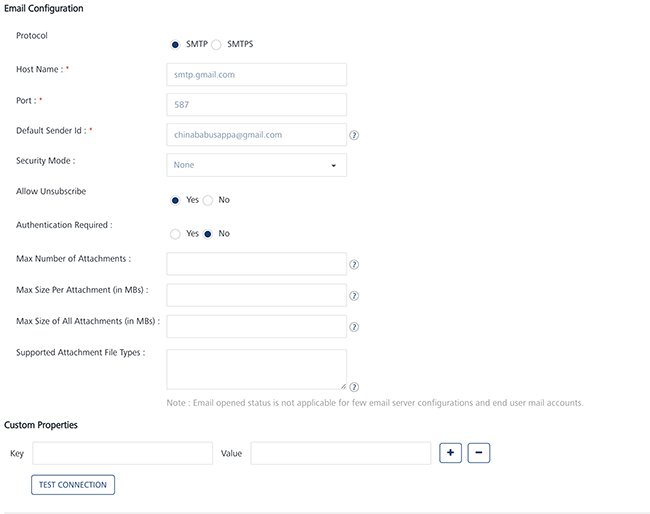The height and width of the screenshot is (514, 650).
Task: Click help icon for Max Size Per Attachment
Action: coord(354,296)
